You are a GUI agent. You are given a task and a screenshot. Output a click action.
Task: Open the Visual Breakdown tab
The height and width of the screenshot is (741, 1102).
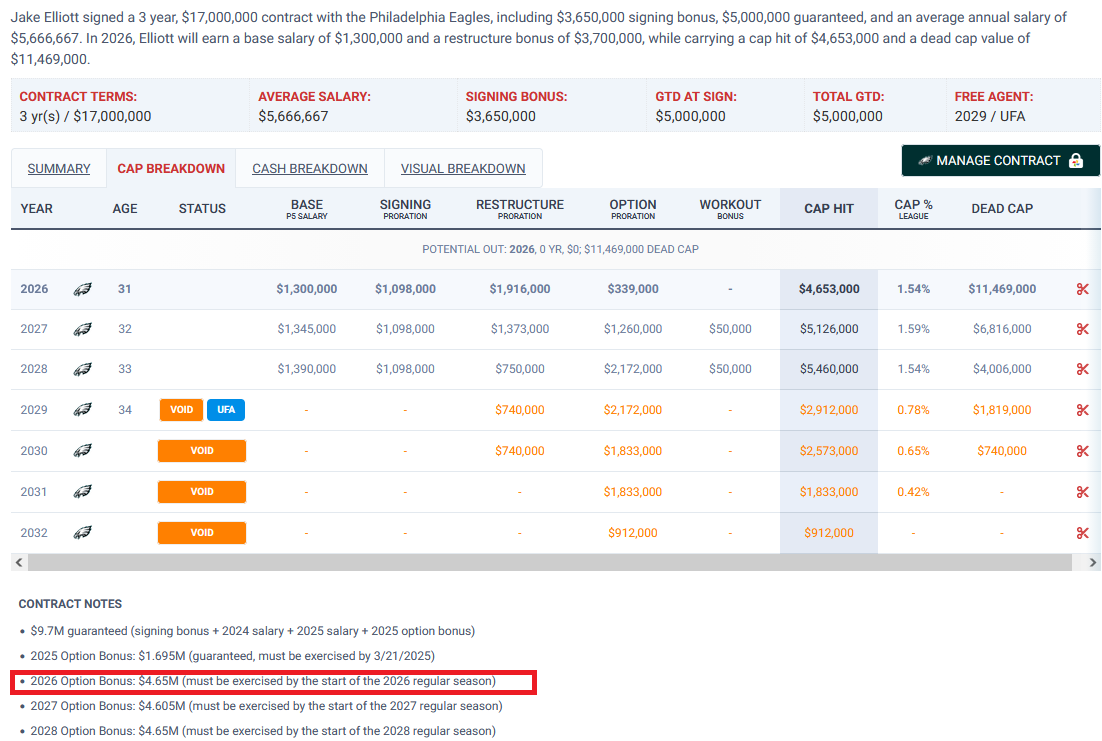tap(463, 169)
